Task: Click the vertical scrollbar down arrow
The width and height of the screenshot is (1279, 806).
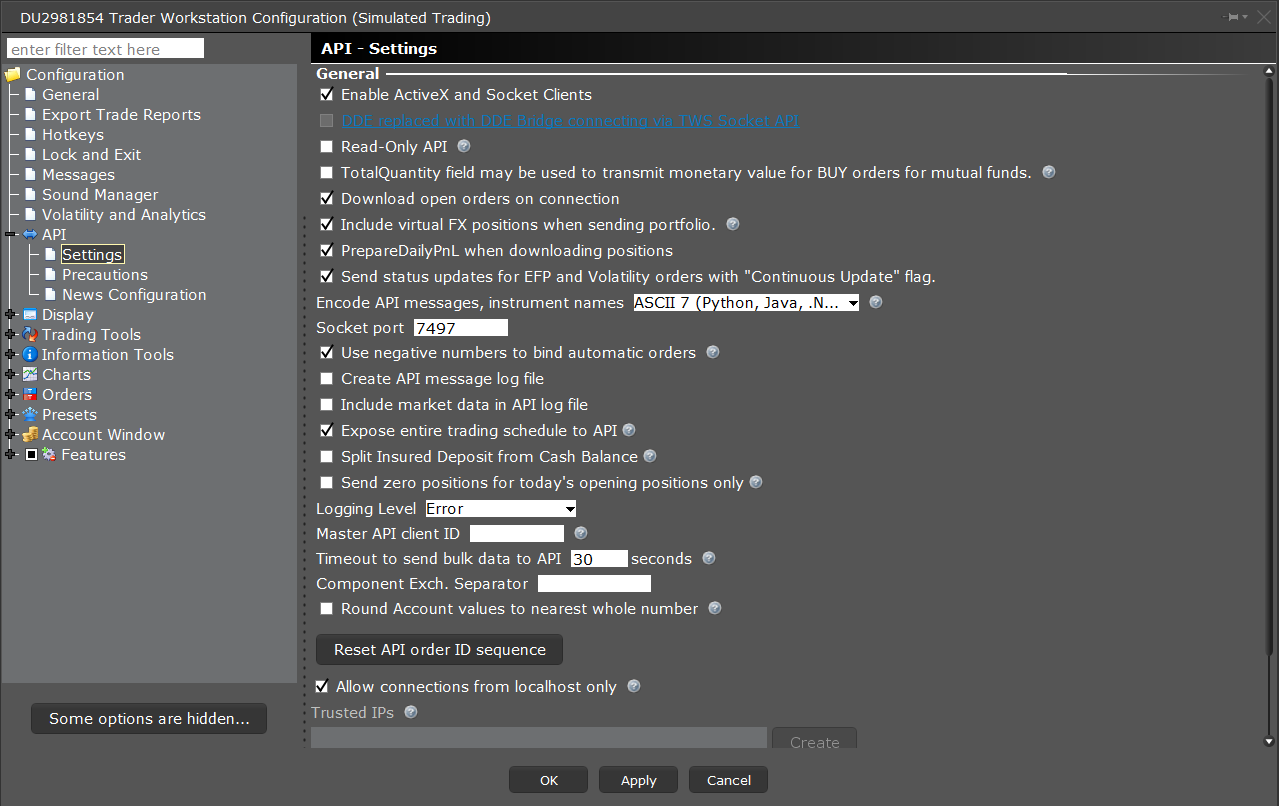Action: (1270, 741)
